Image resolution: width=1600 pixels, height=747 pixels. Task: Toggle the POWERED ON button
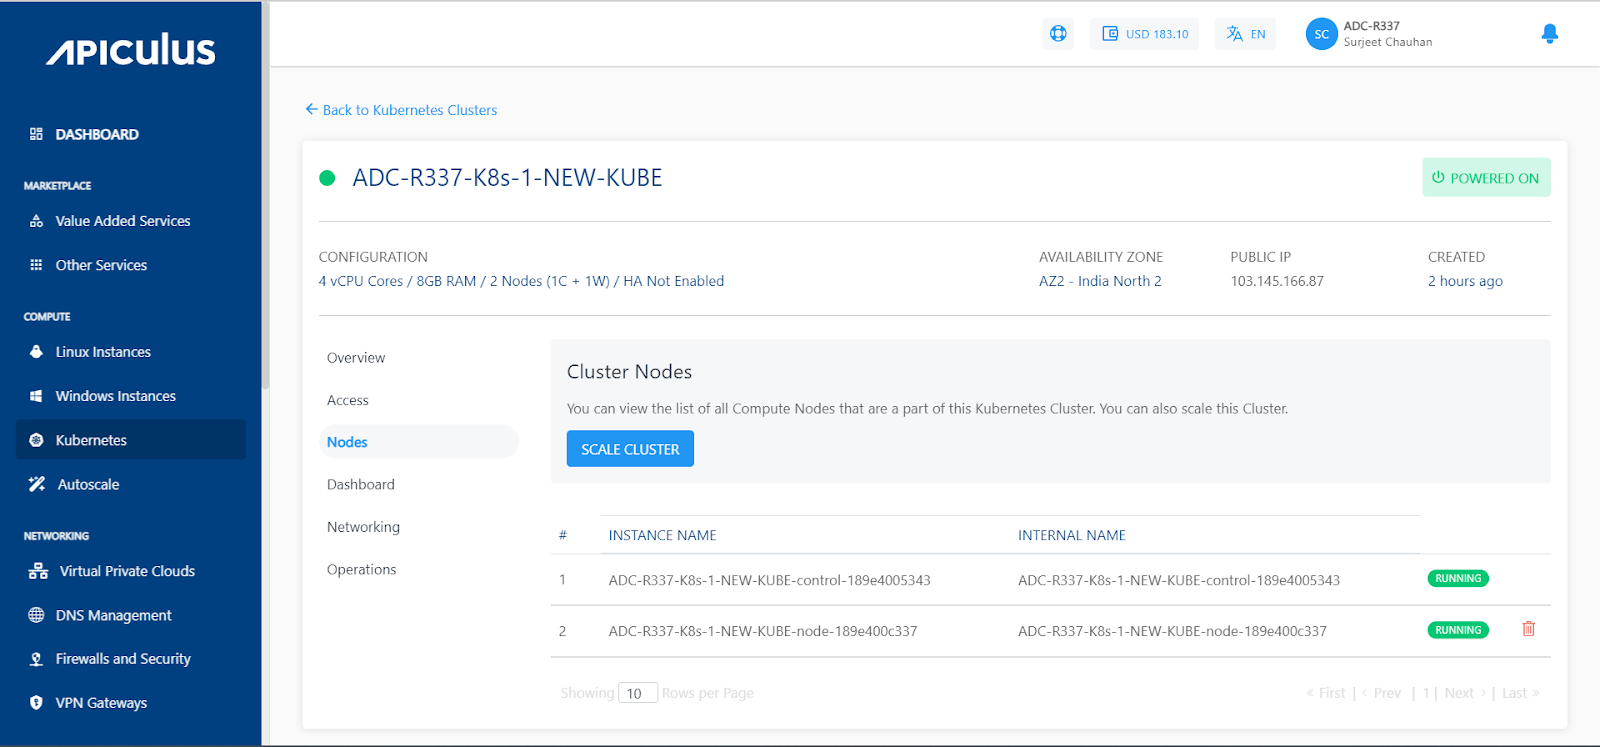[1486, 178]
